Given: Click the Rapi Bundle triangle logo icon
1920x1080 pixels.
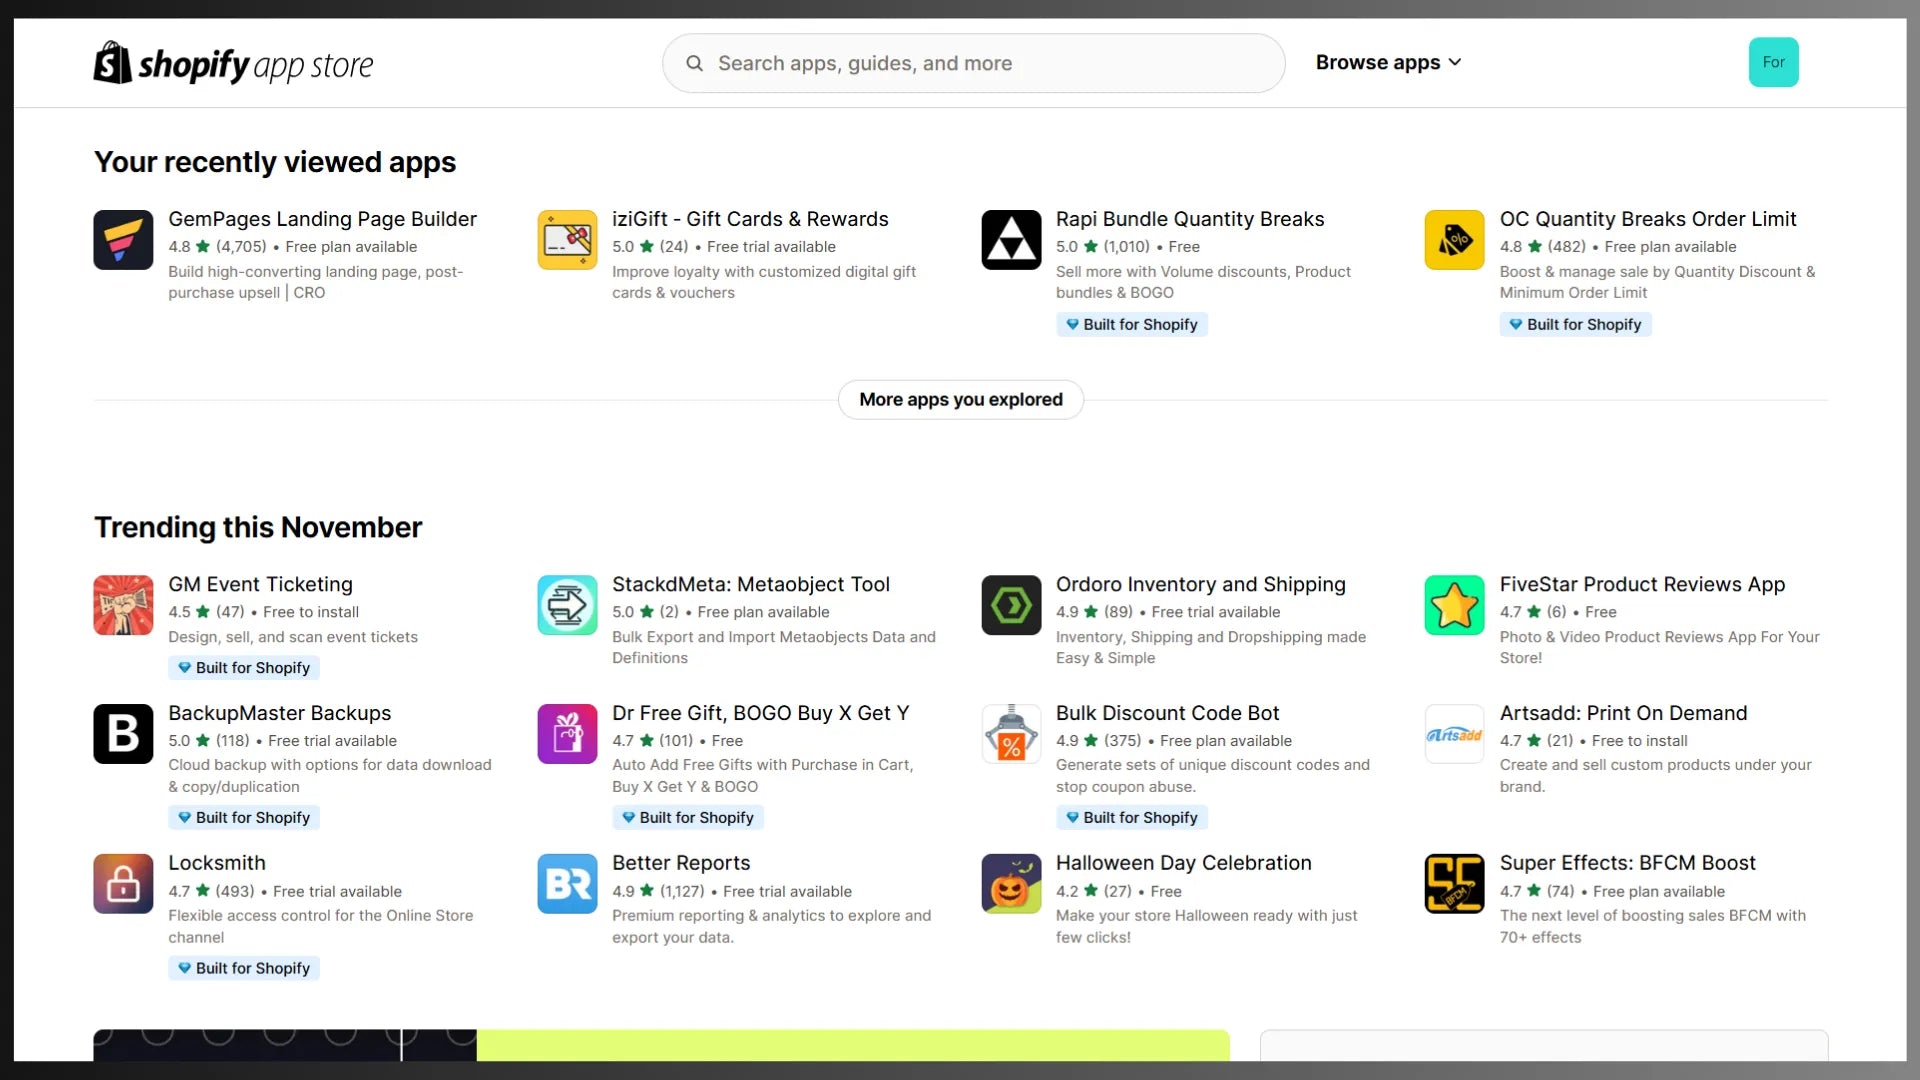Looking at the screenshot, I should 1011,240.
